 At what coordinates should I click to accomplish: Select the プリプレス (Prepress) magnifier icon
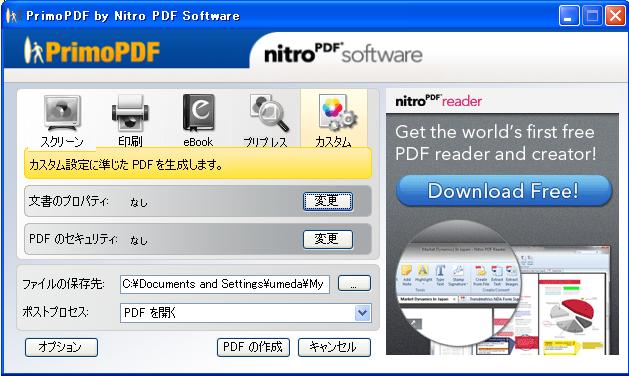click(268, 113)
